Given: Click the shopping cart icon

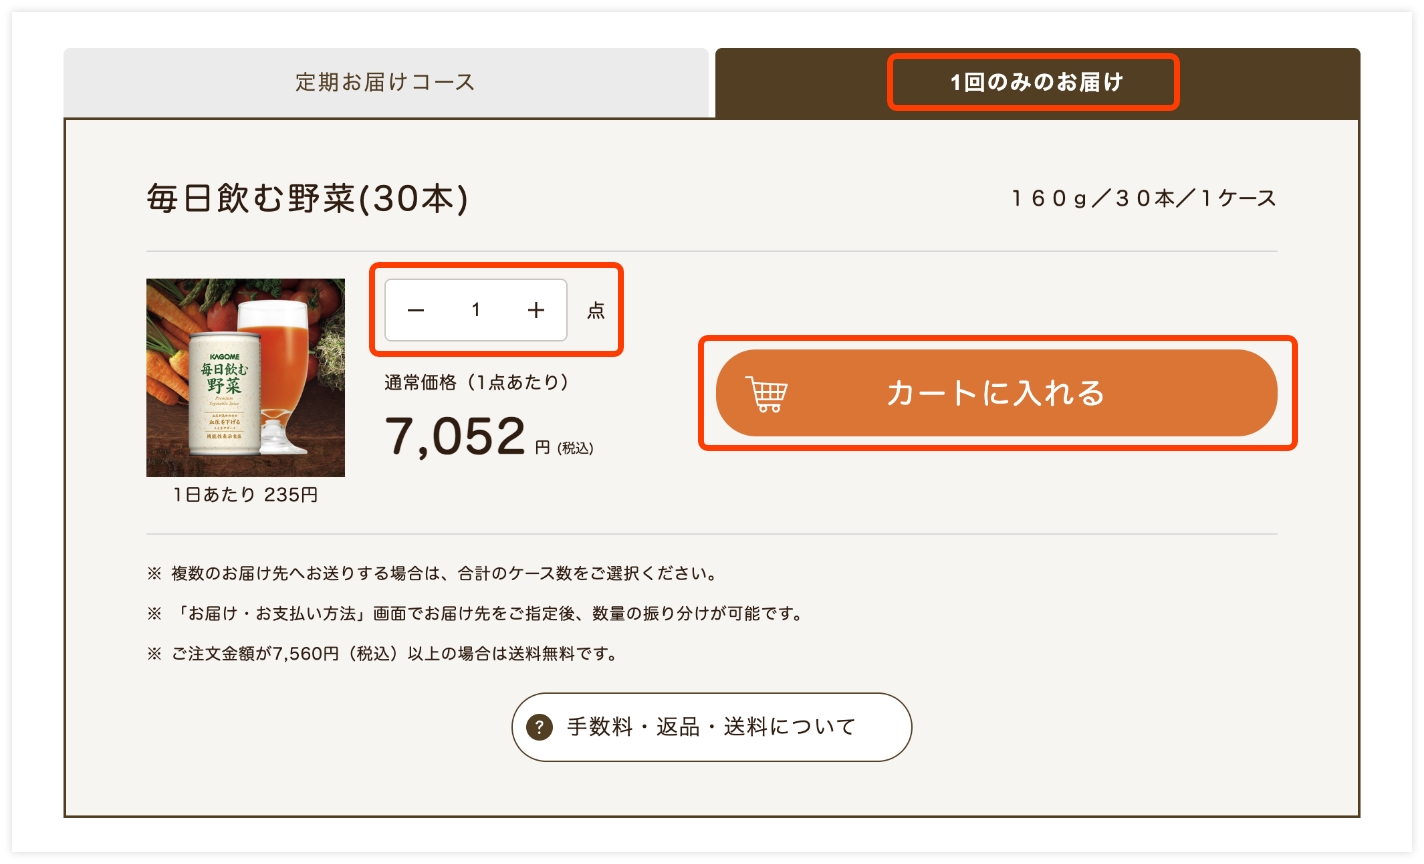Looking at the screenshot, I should pyautogui.click(x=768, y=393).
